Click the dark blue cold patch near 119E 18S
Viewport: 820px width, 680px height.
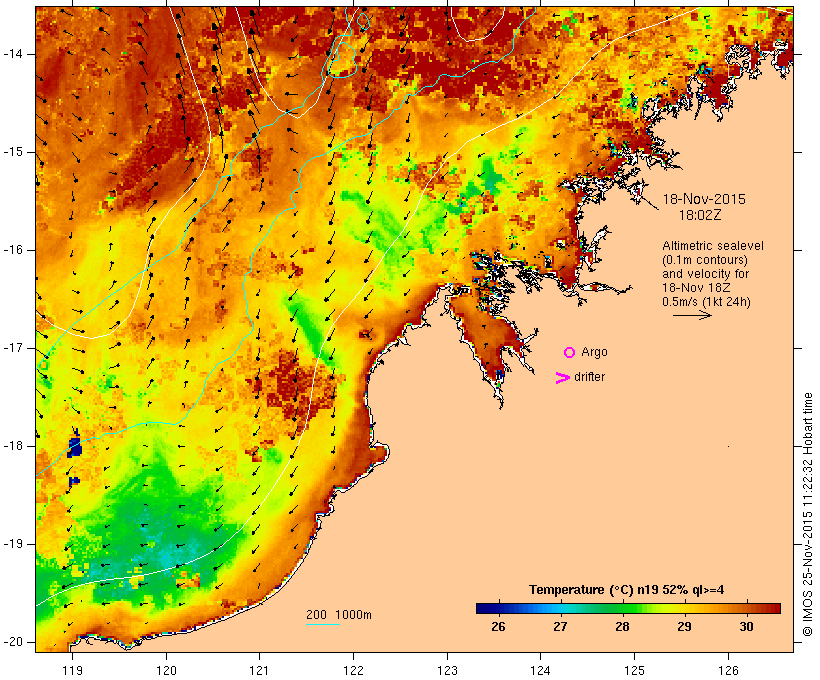tap(75, 446)
